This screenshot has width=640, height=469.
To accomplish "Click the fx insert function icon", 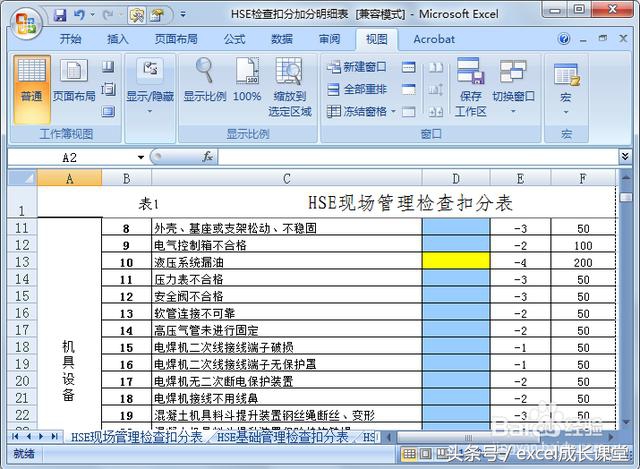I will click(208, 157).
